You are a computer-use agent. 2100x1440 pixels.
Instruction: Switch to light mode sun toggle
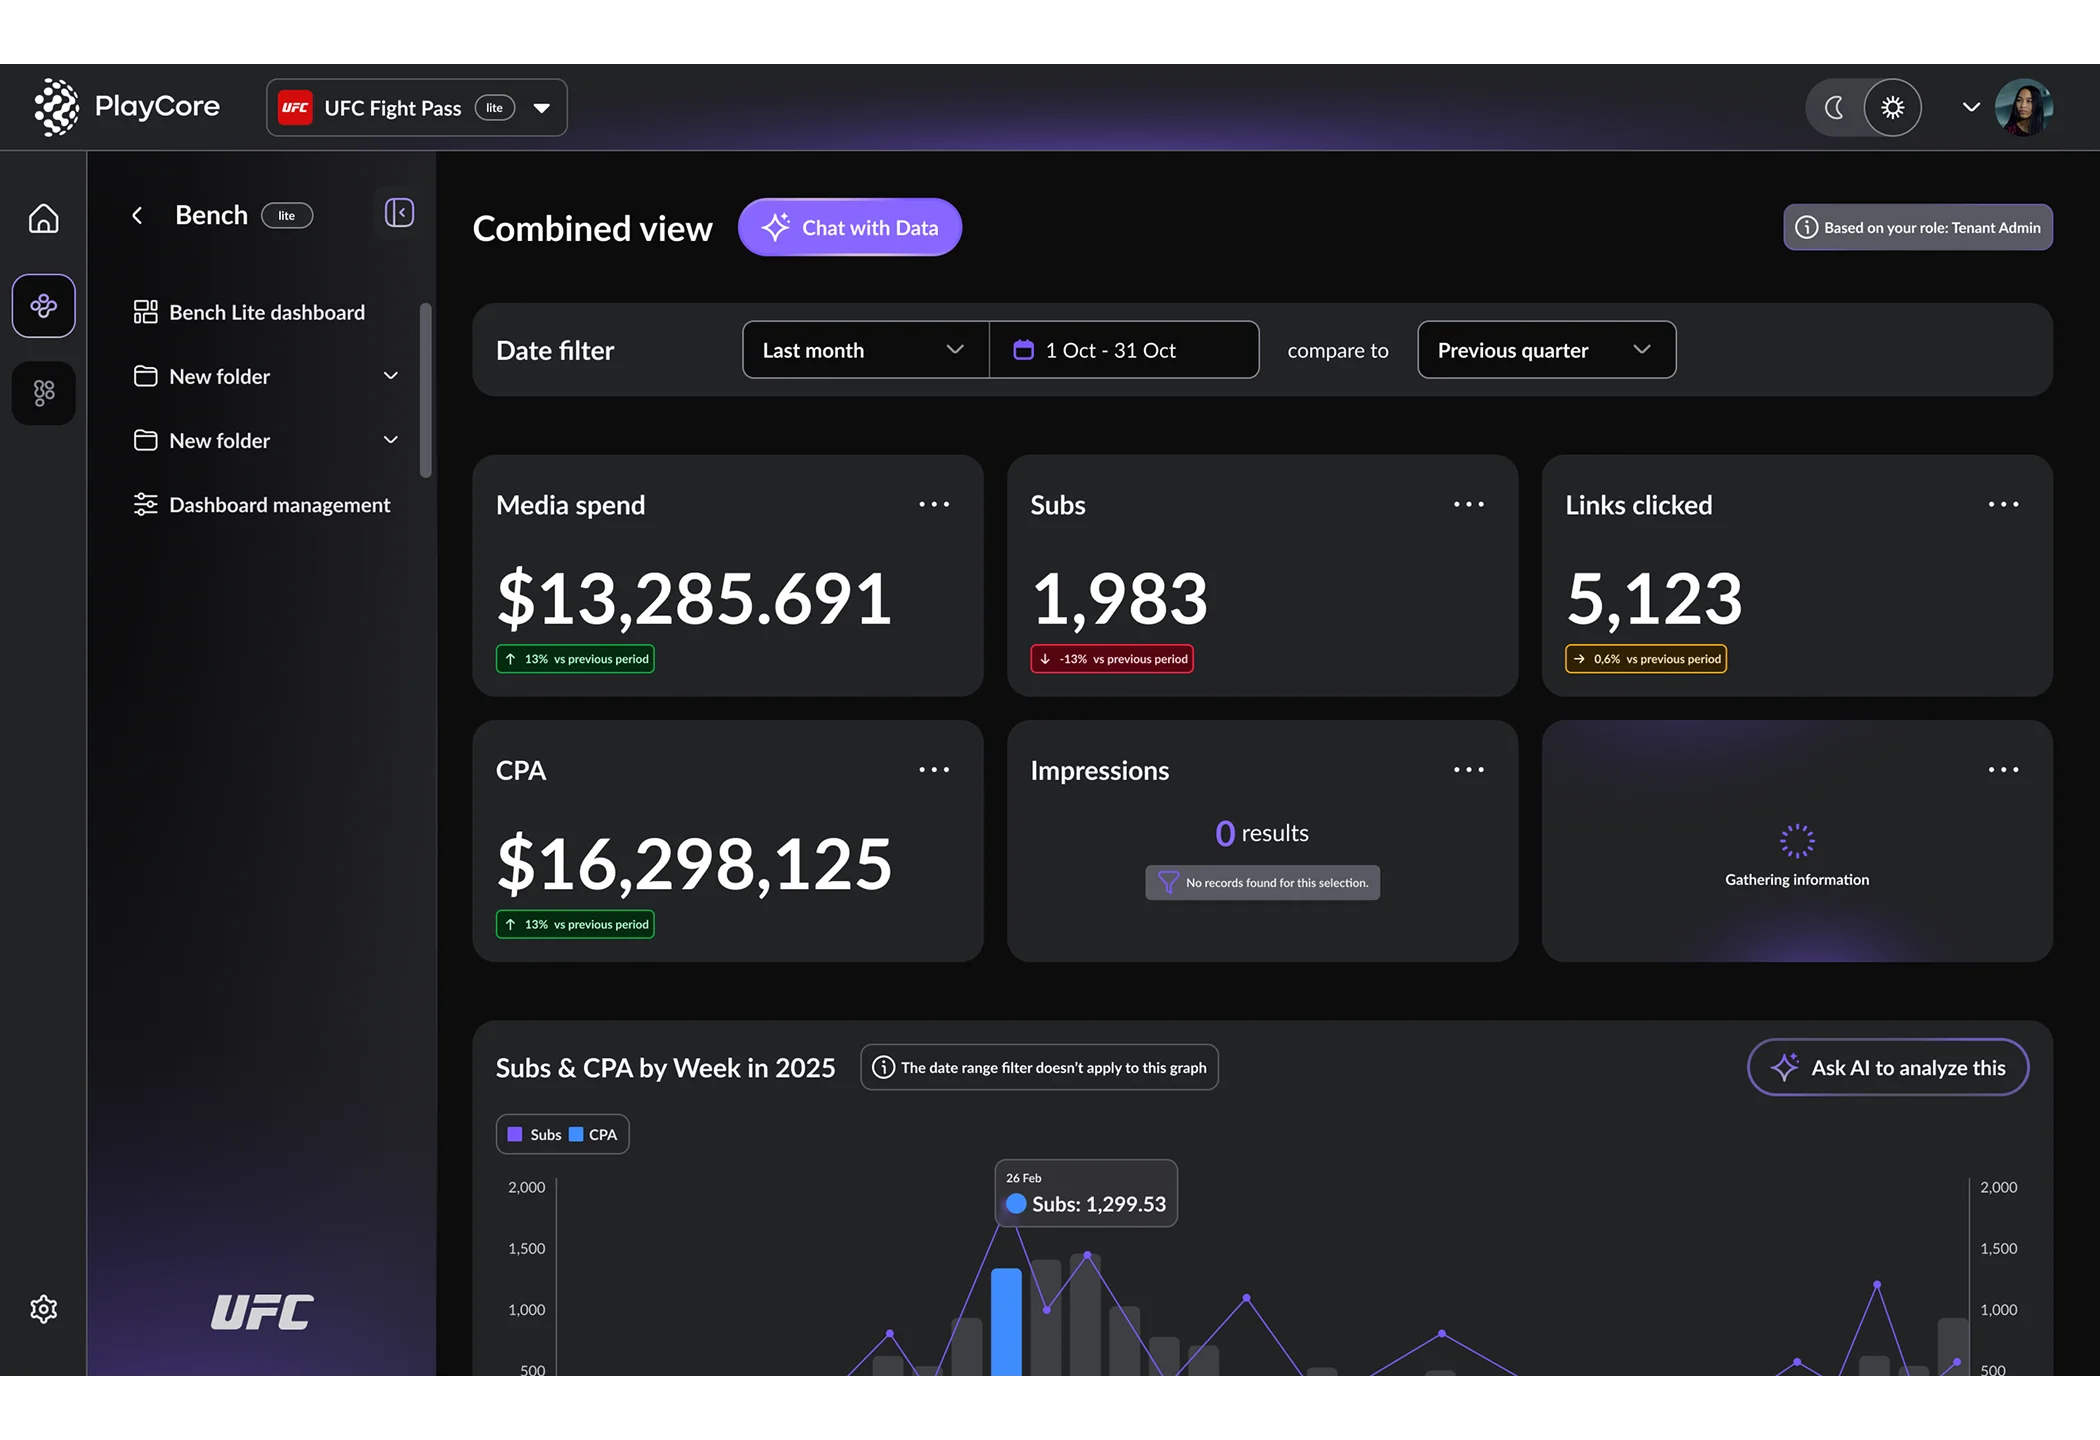click(1892, 108)
